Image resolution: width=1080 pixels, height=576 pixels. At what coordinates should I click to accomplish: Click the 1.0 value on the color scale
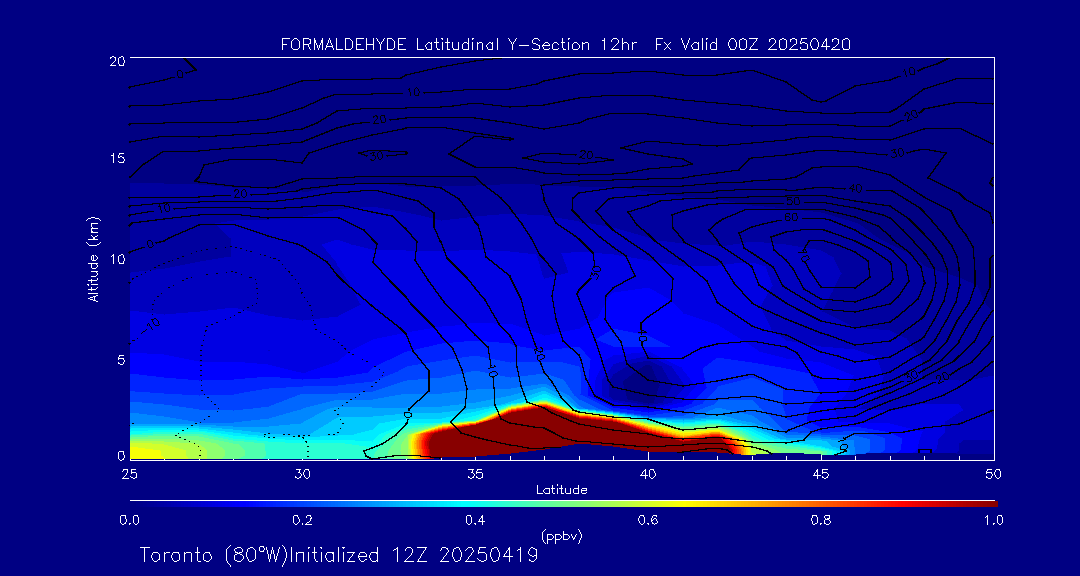click(x=993, y=520)
